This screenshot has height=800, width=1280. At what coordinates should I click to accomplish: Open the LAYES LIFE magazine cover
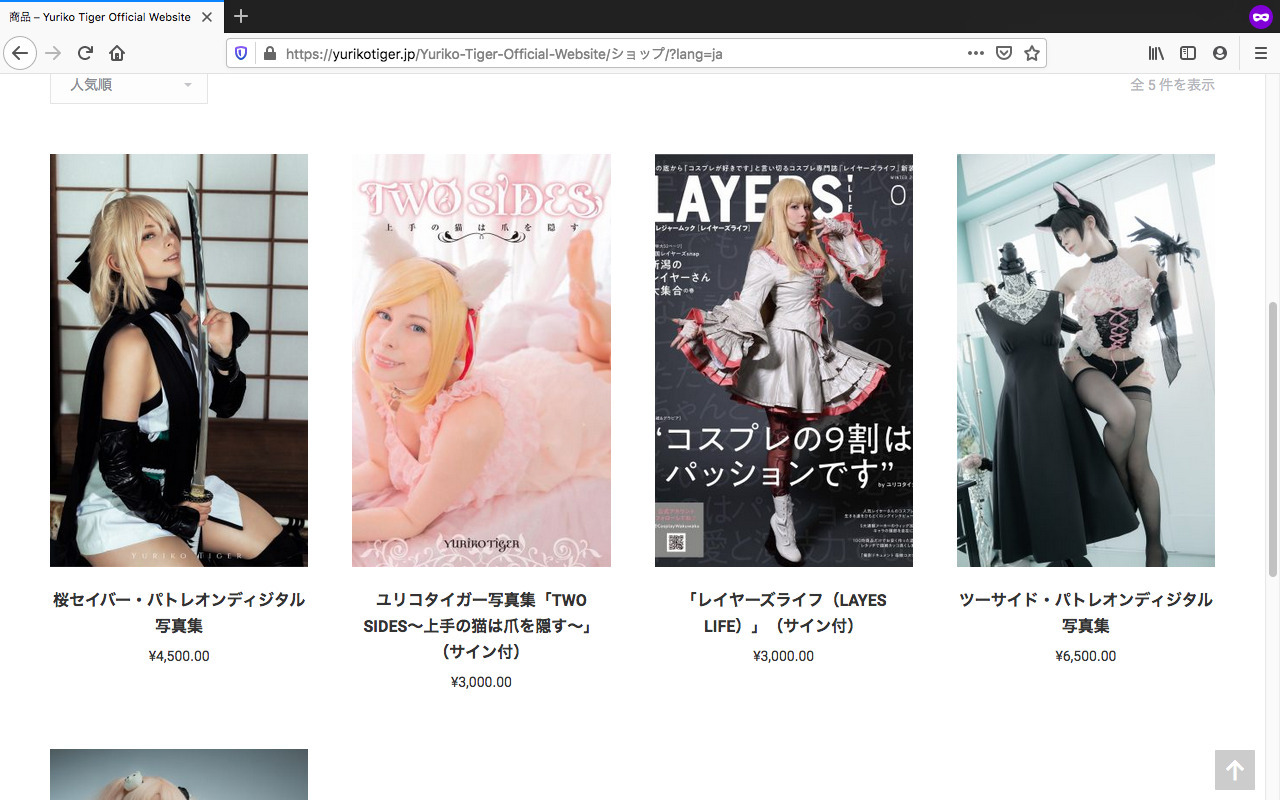coord(784,360)
